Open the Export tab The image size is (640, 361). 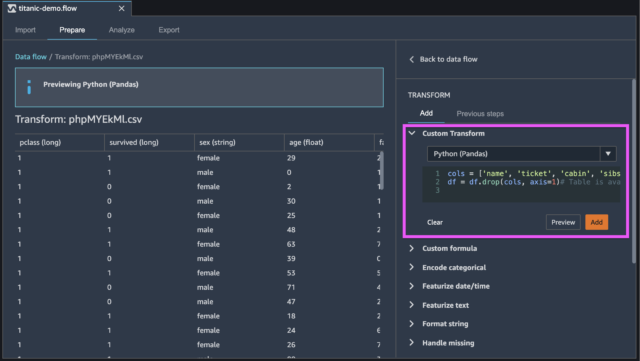click(x=169, y=30)
